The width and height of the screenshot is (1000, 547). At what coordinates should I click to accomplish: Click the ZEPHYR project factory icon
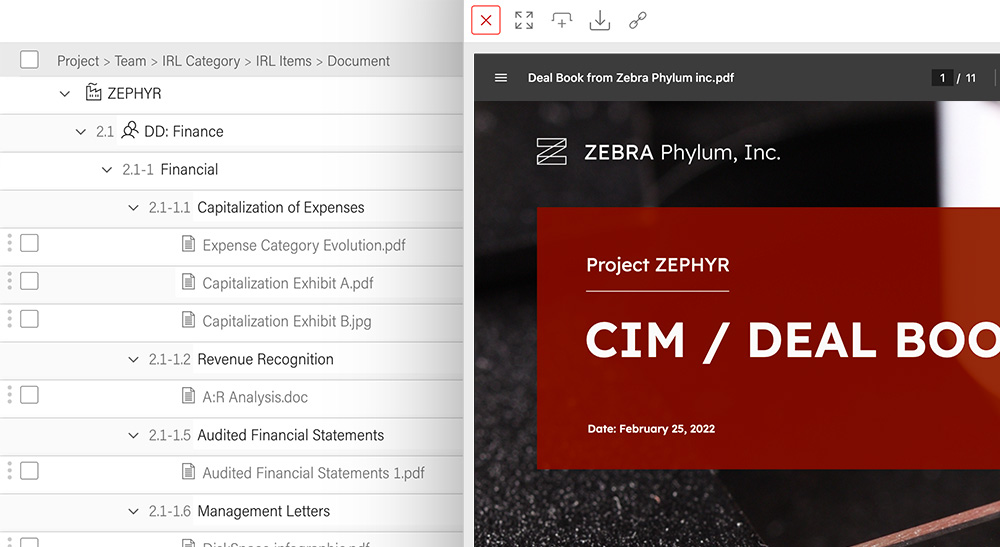coord(93,92)
